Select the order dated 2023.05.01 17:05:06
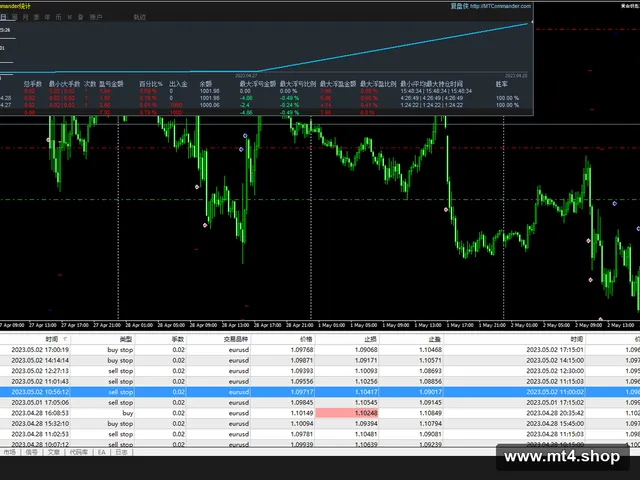Image resolution: width=640 pixels, height=480 pixels. [x=320, y=403]
